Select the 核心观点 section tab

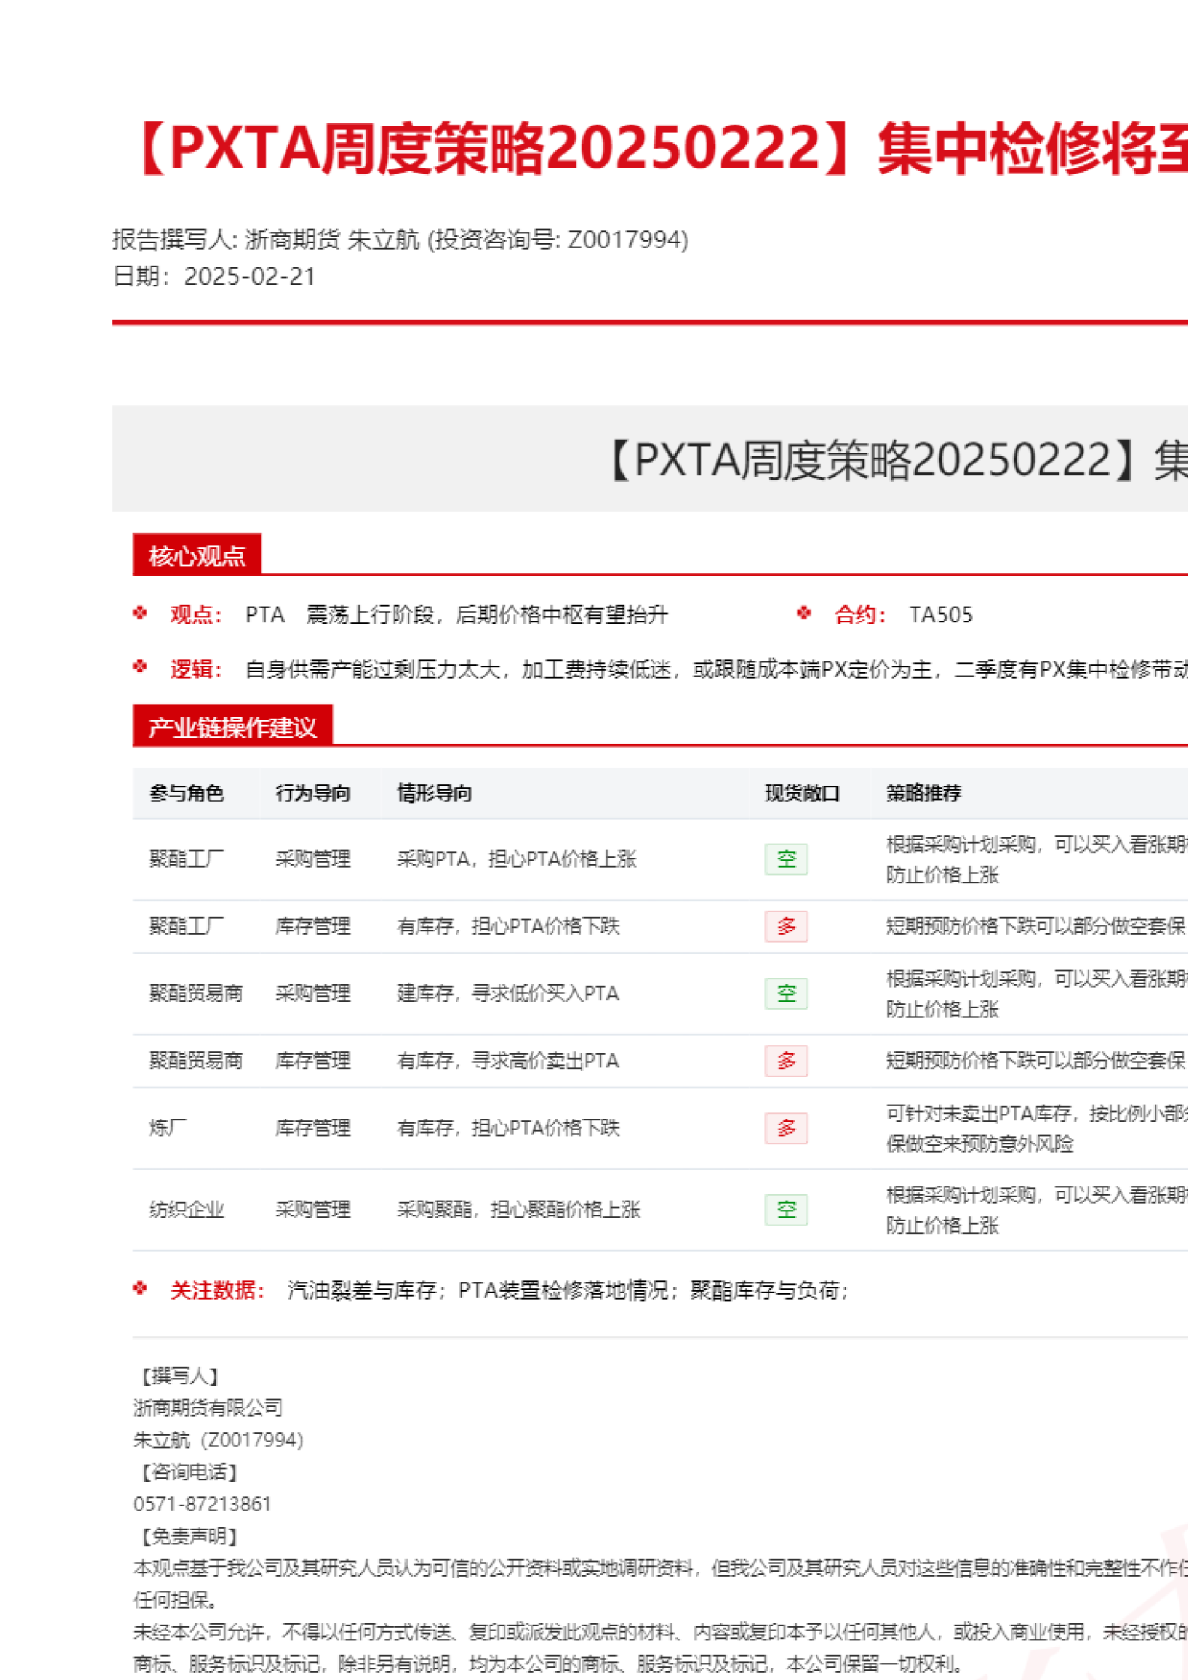point(197,556)
